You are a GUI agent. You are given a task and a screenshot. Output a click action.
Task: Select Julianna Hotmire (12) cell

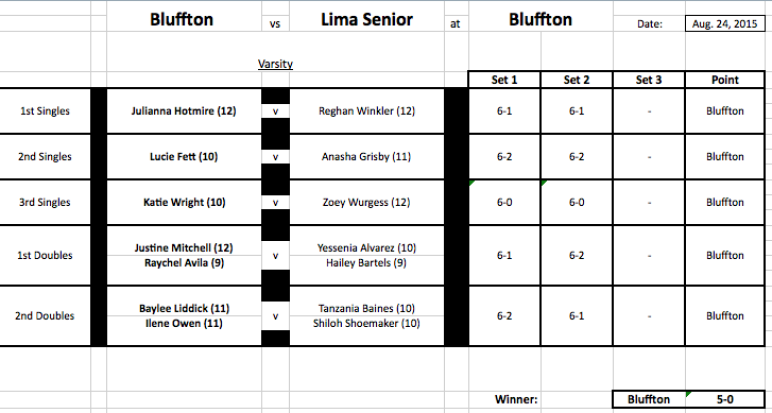(x=184, y=111)
